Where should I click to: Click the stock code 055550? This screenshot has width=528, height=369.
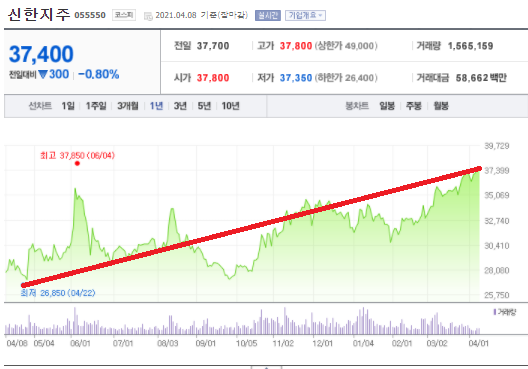90,15
